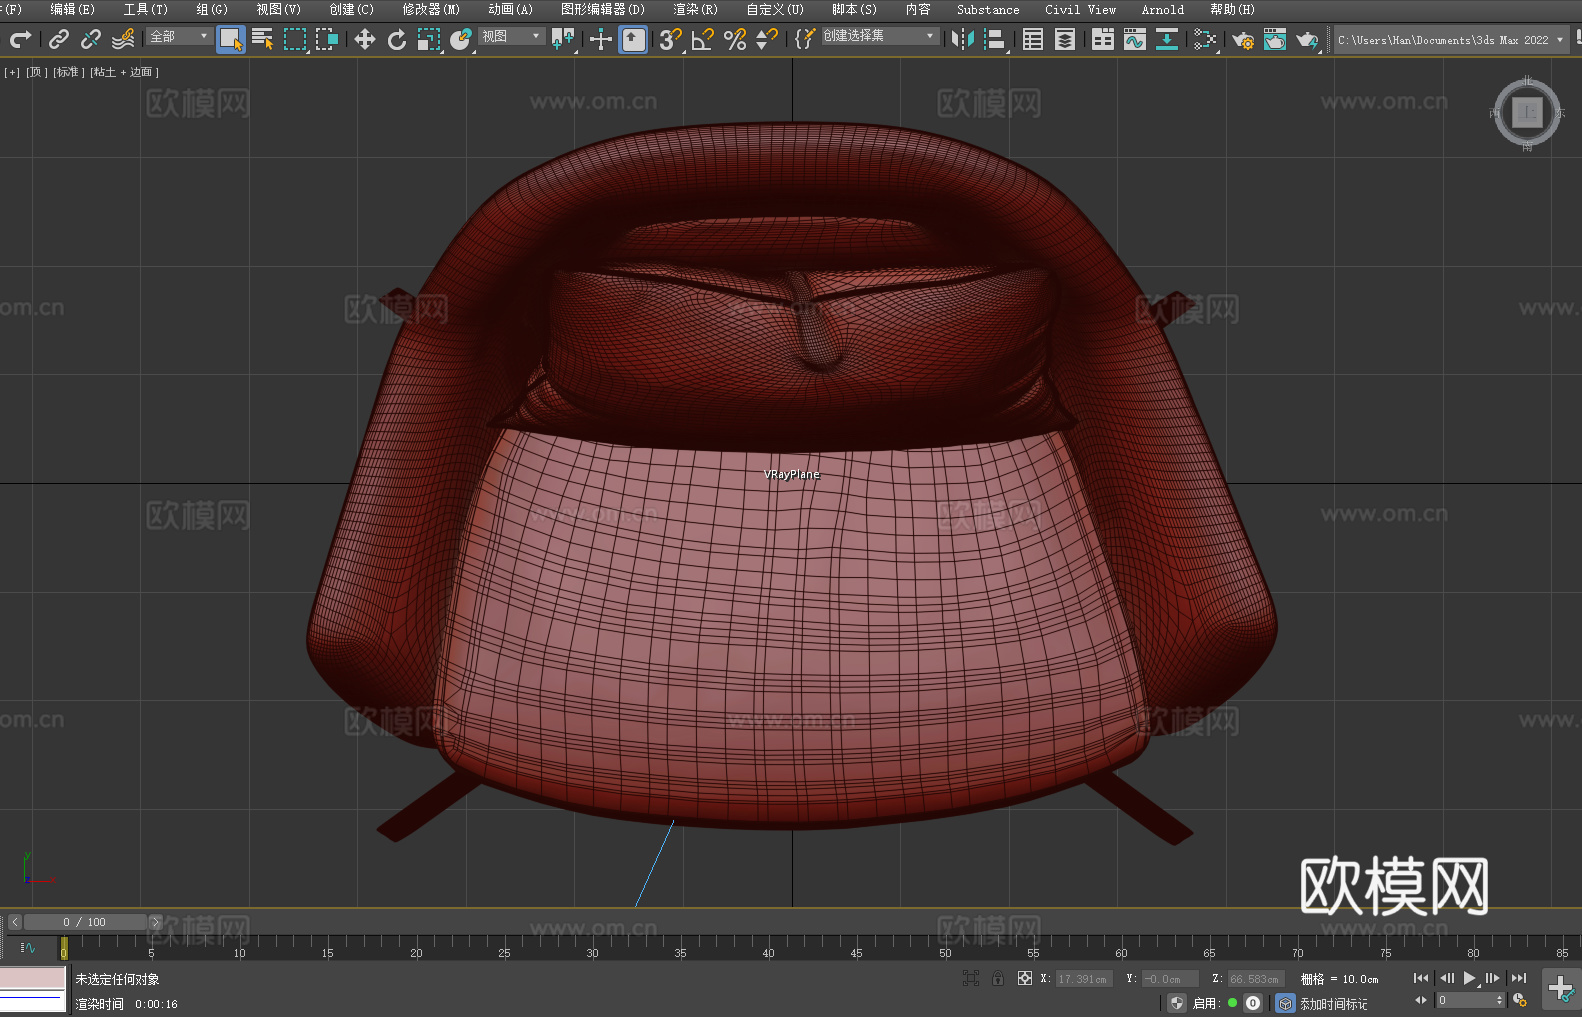Click the Render Production teapot icon

(1307, 39)
